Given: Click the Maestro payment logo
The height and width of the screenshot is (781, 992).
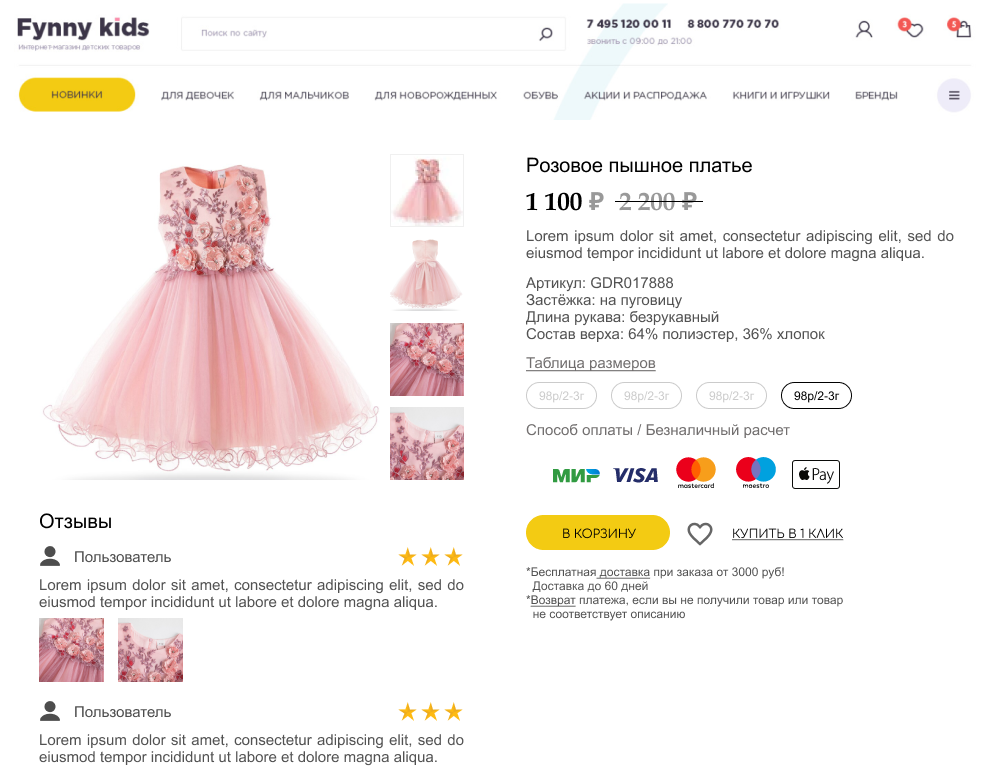Looking at the screenshot, I should (756, 473).
